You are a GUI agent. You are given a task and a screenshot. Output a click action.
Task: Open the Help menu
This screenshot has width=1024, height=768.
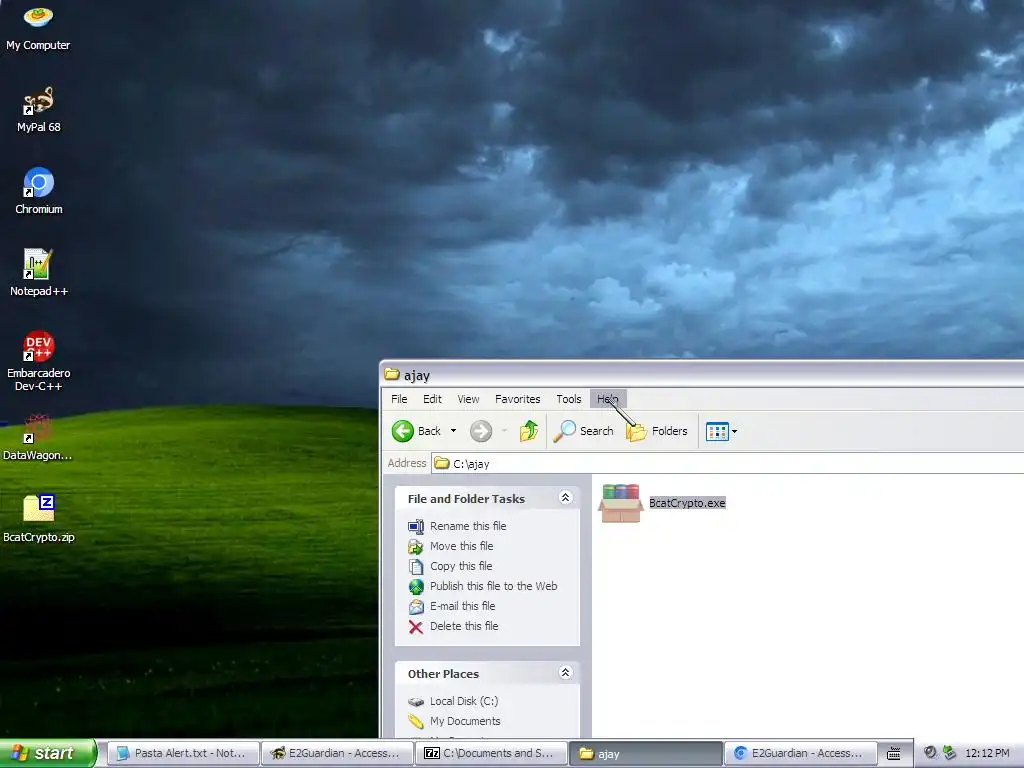tap(607, 399)
